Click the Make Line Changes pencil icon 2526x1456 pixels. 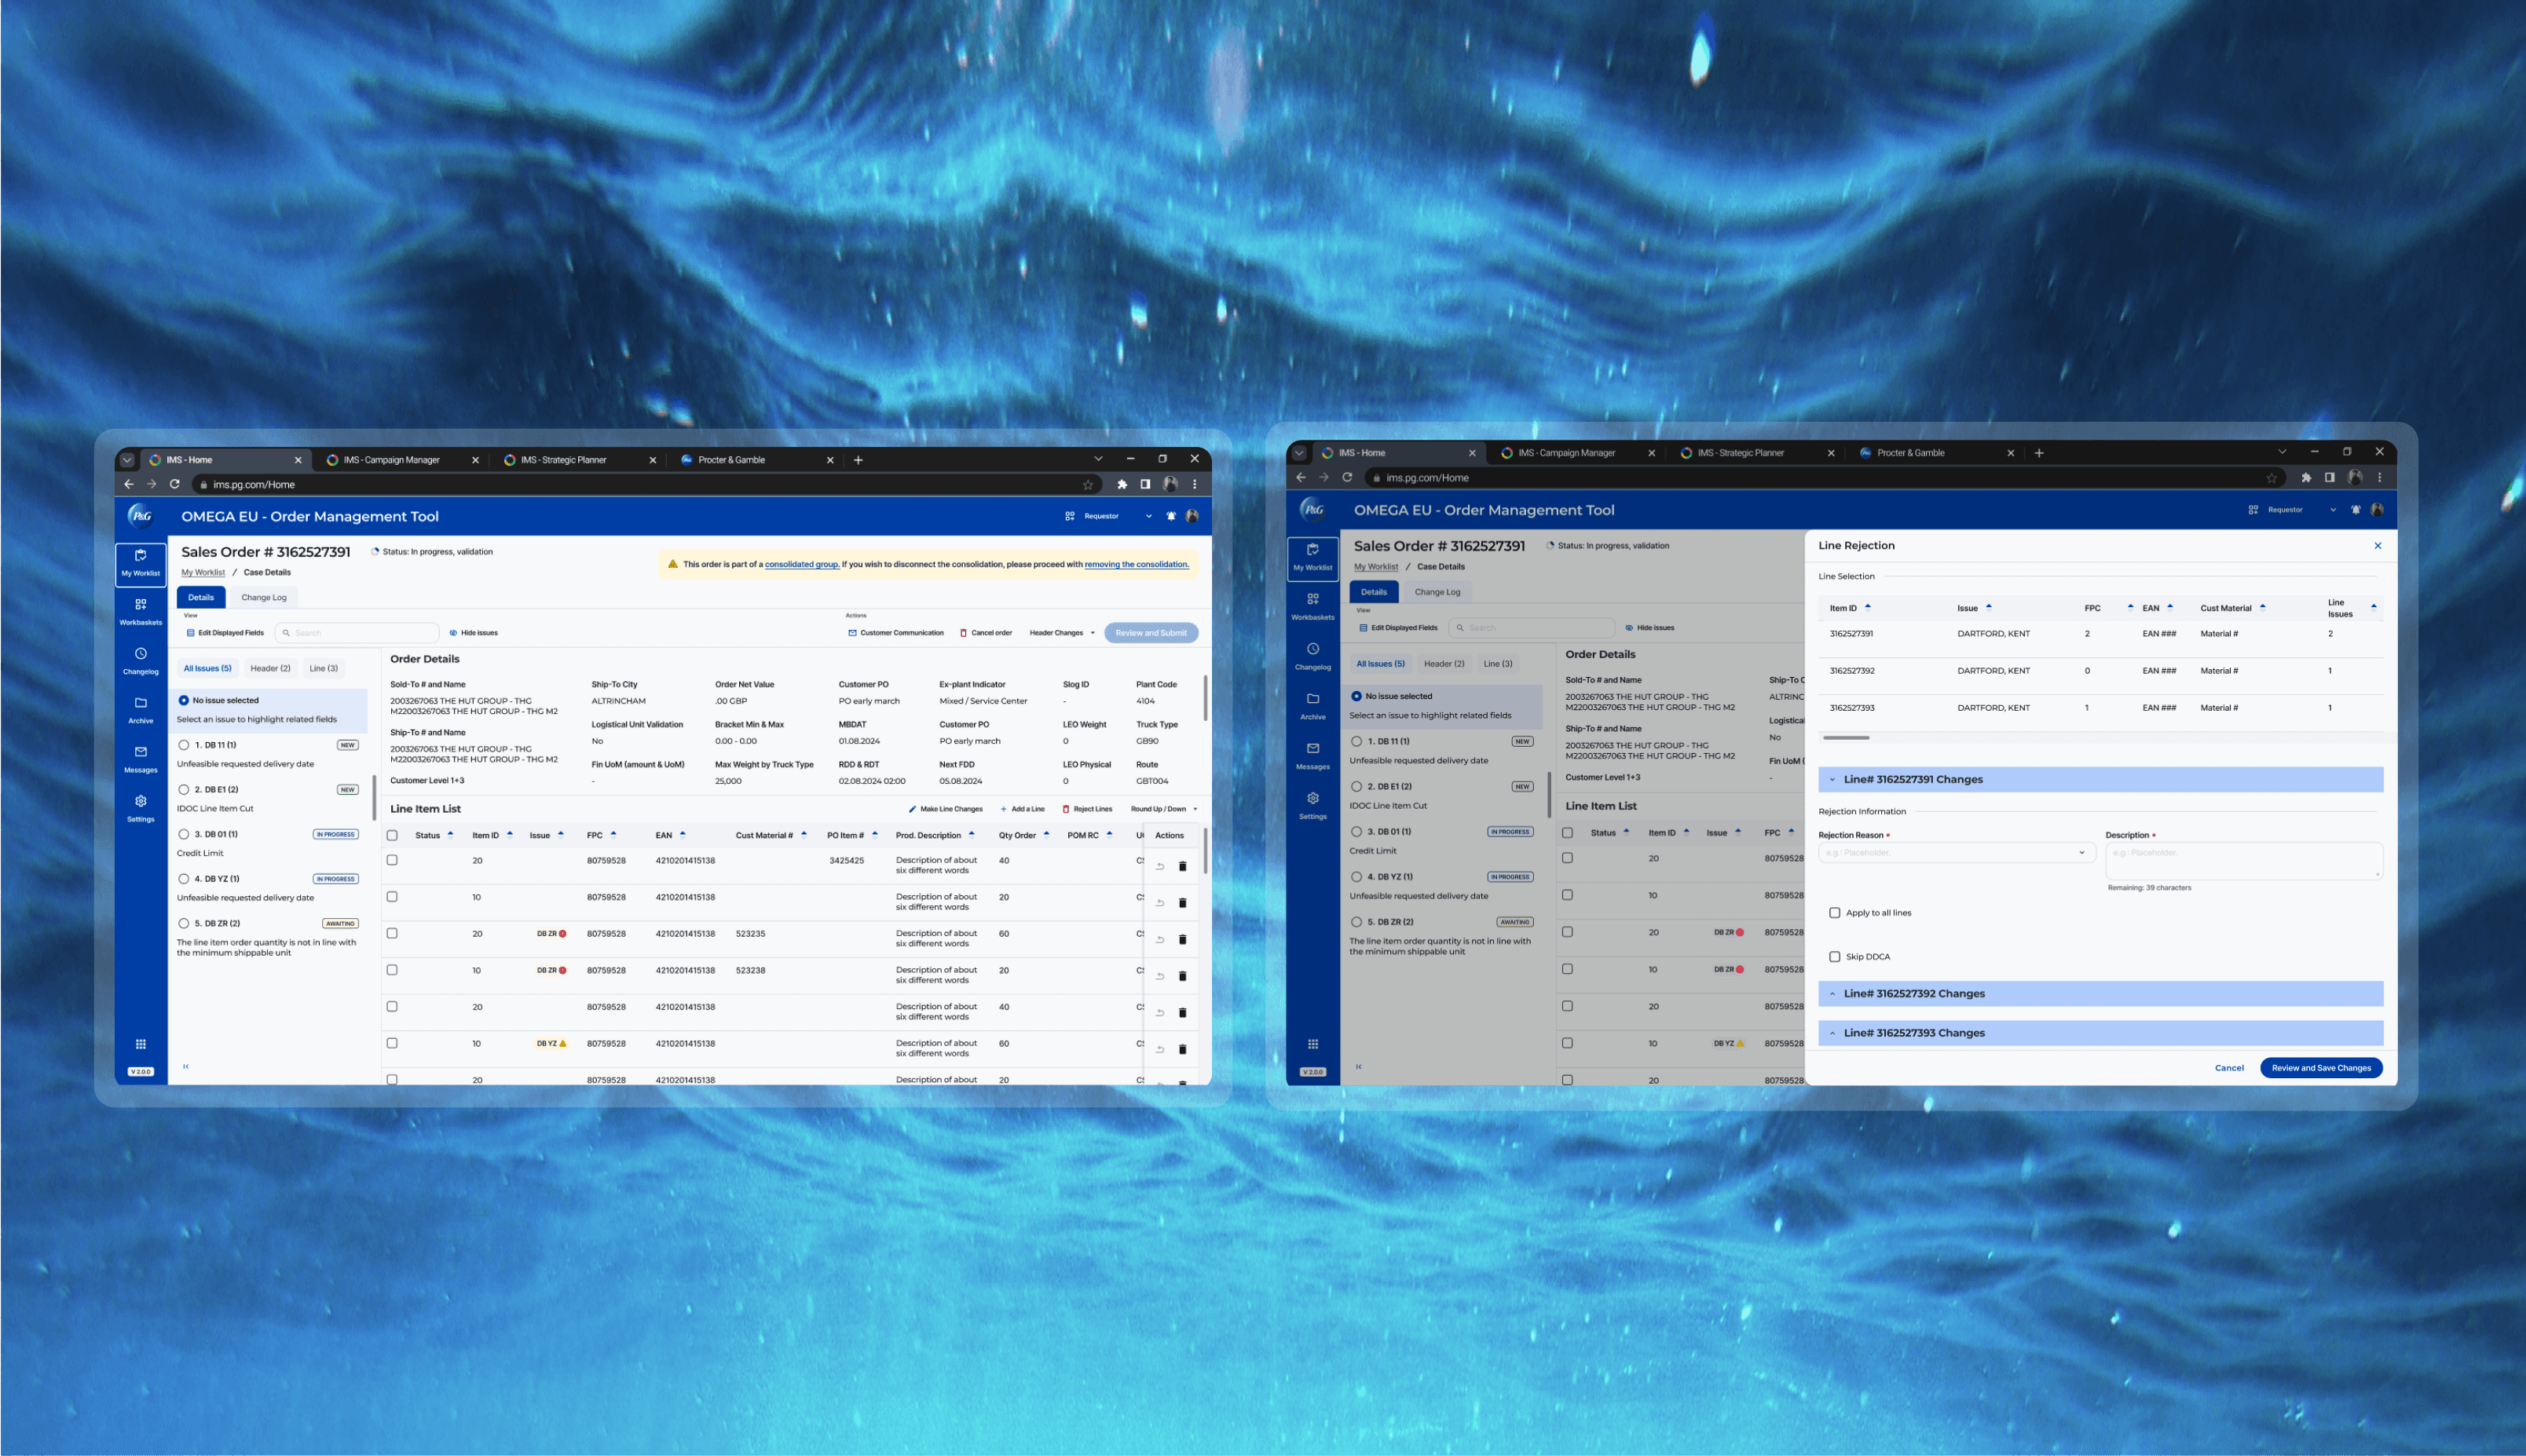[912, 809]
